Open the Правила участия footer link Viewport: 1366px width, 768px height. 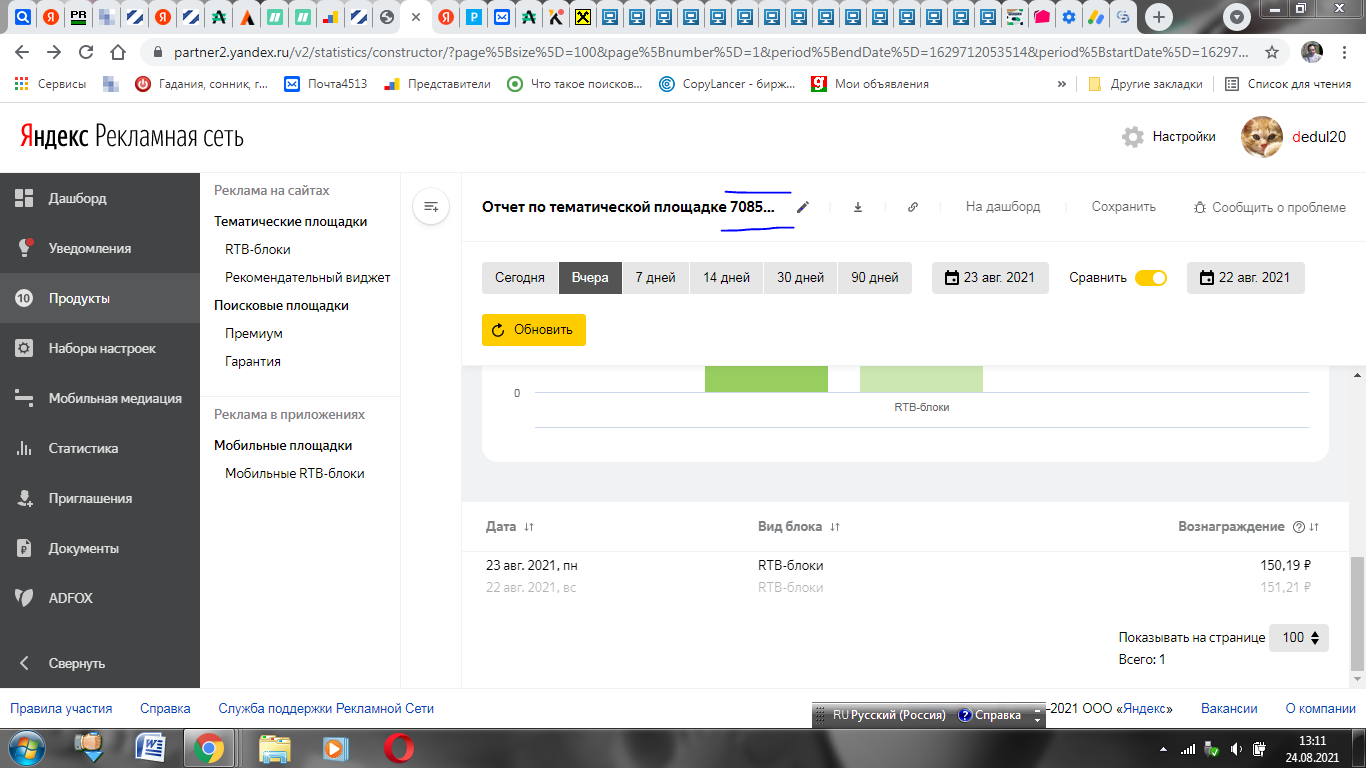click(61, 708)
